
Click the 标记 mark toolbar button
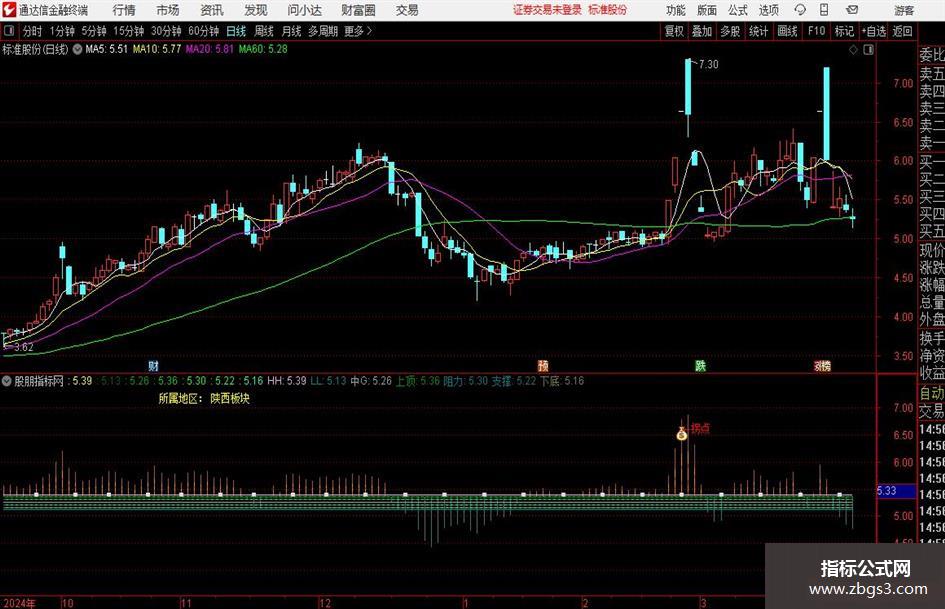(x=844, y=31)
